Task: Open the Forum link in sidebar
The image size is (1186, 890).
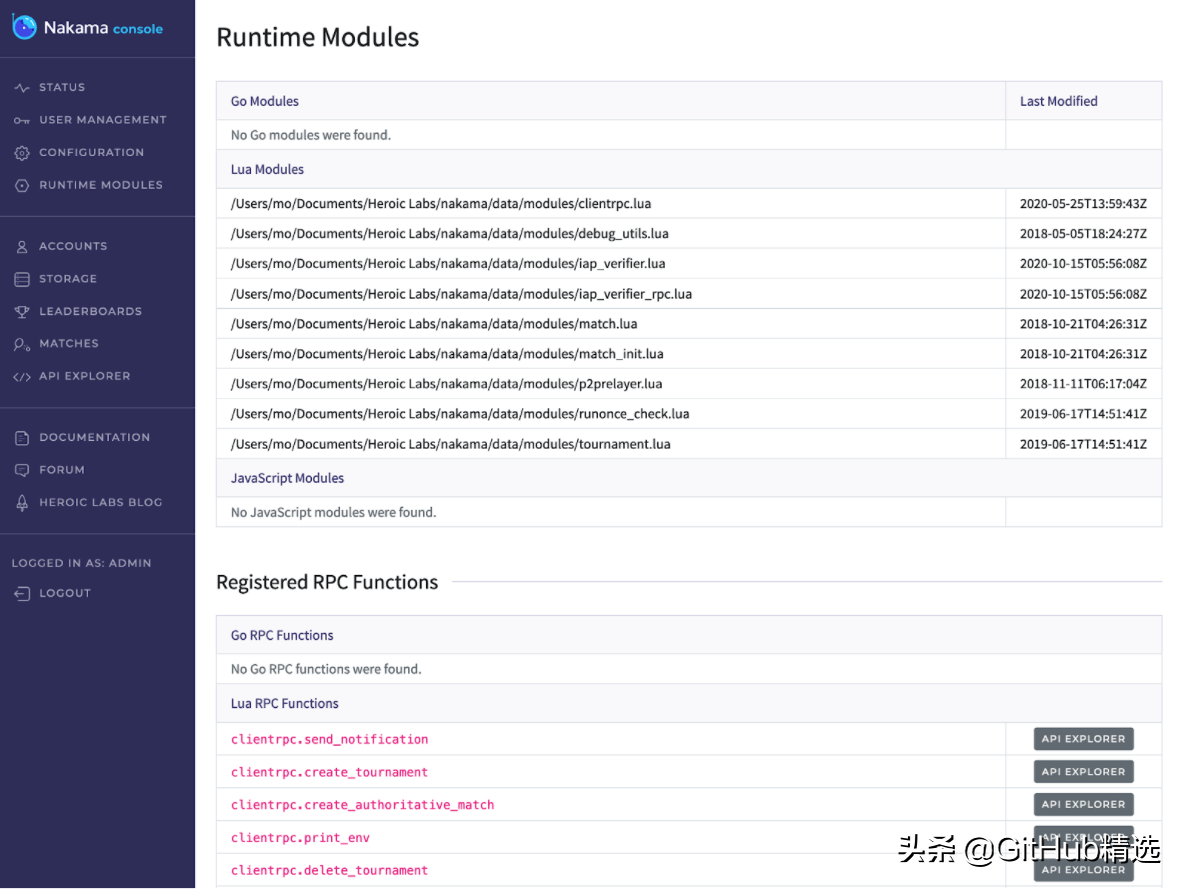Action: [62, 470]
